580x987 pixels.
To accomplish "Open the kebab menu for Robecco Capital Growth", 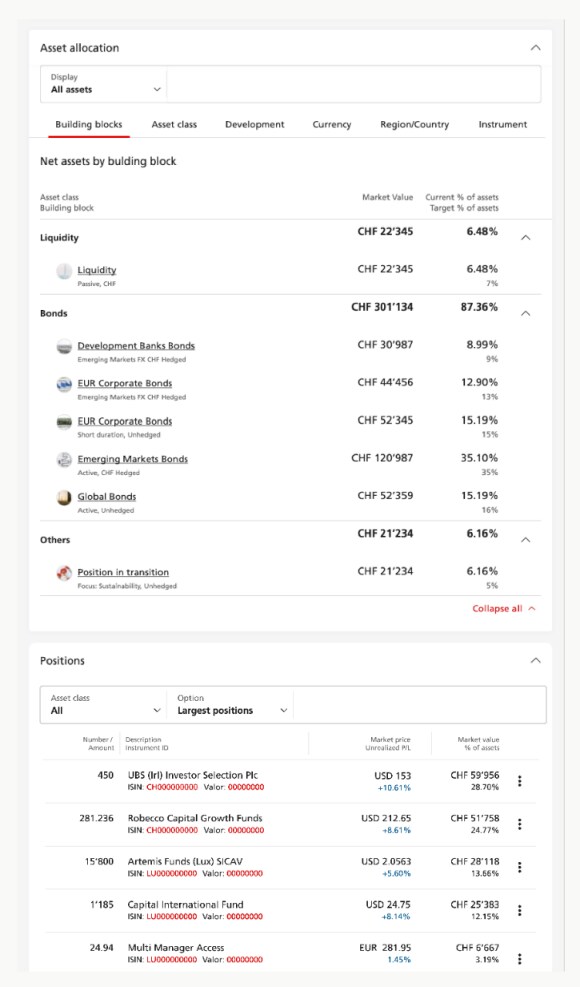I will (x=519, y=824).
